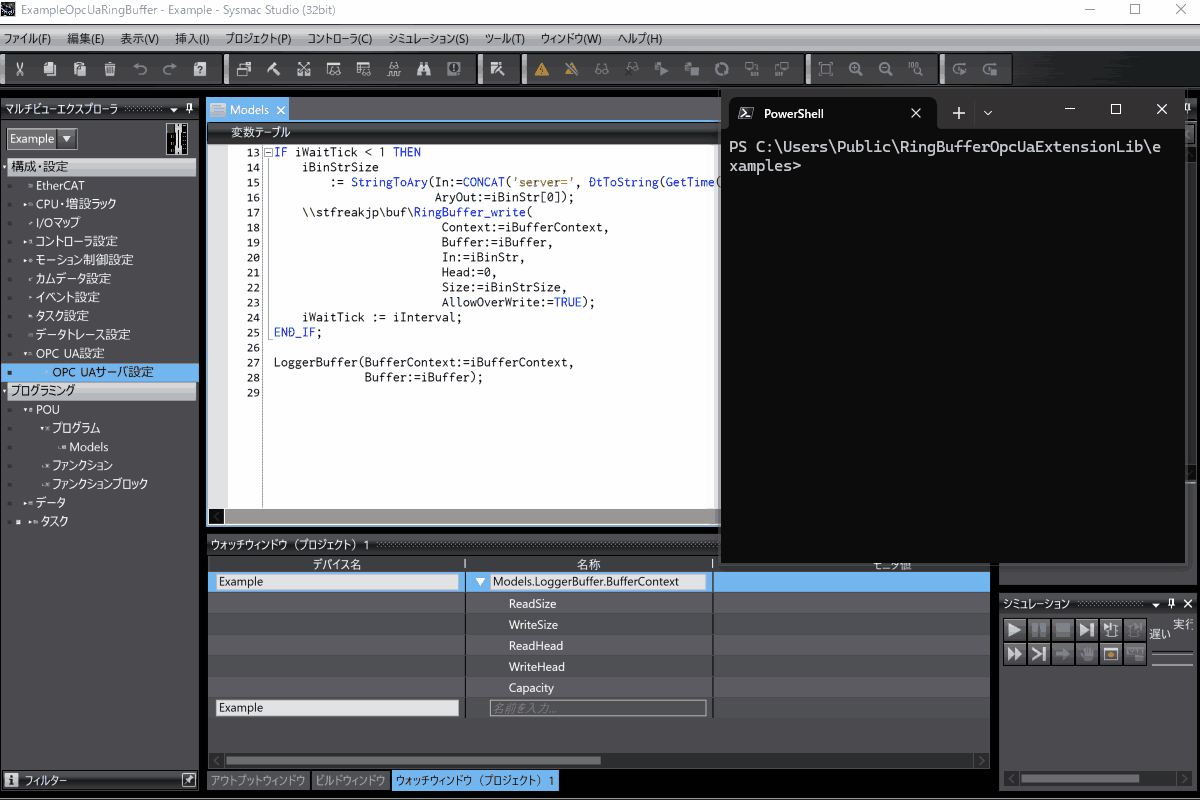The image size is (1200, 800).
Task: Select EtherCAT in the tree
Action: pyautogui.click(x=60, y=185)
